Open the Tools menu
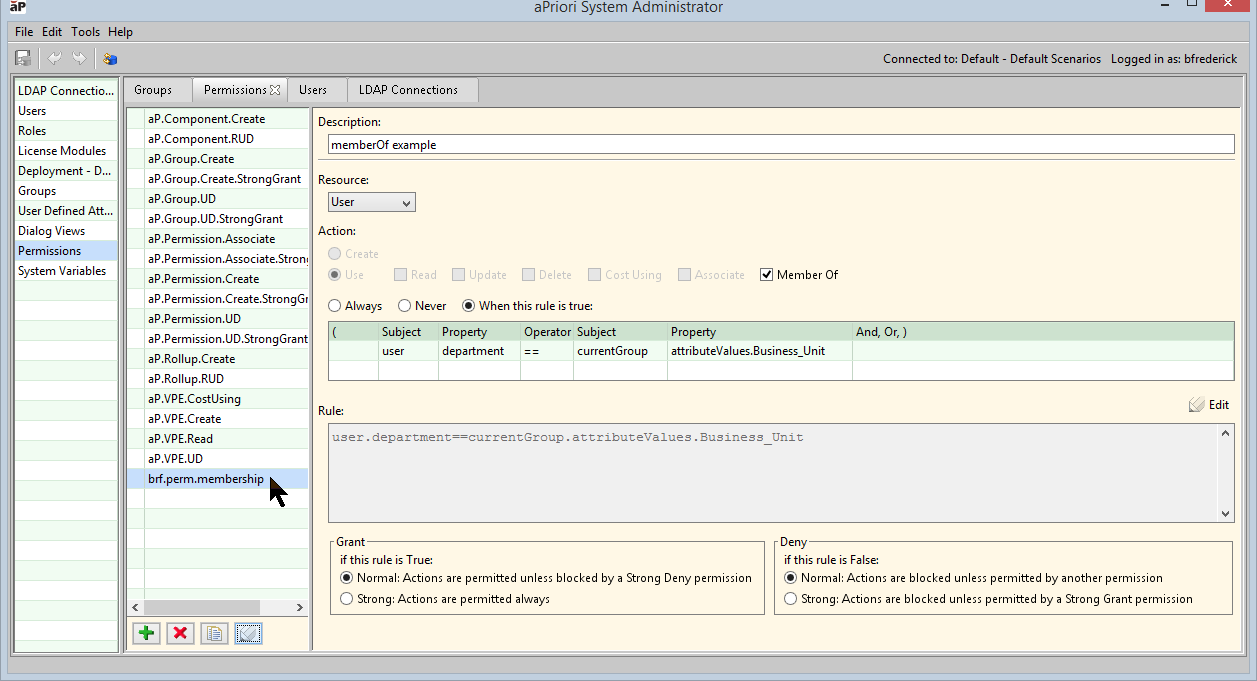This screenshot has height=681, width=1257. (x=85, y=32)
